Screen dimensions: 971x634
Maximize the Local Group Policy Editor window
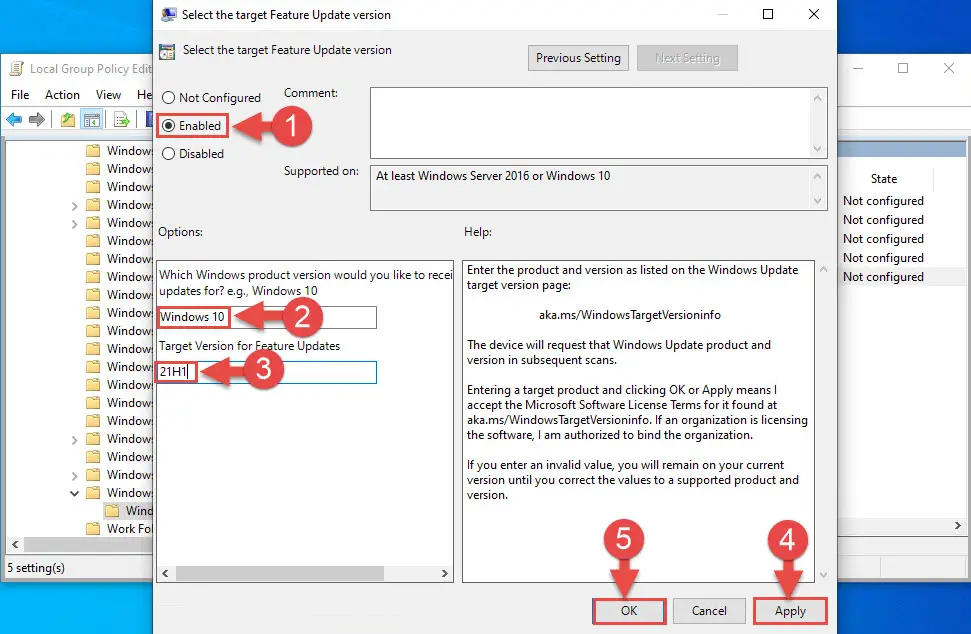point(903,68)
